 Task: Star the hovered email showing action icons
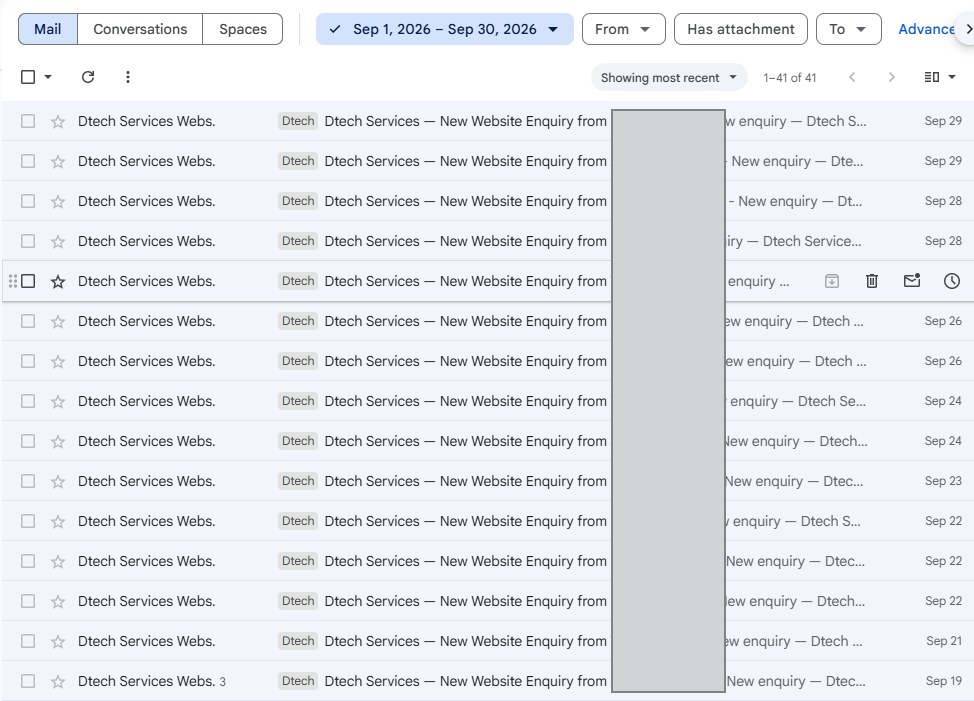click(58, 281)
